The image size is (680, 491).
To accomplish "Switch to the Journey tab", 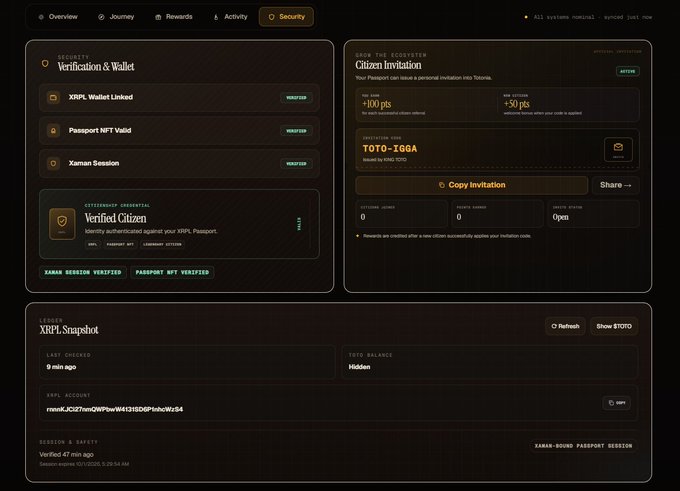I will (116, 17).
